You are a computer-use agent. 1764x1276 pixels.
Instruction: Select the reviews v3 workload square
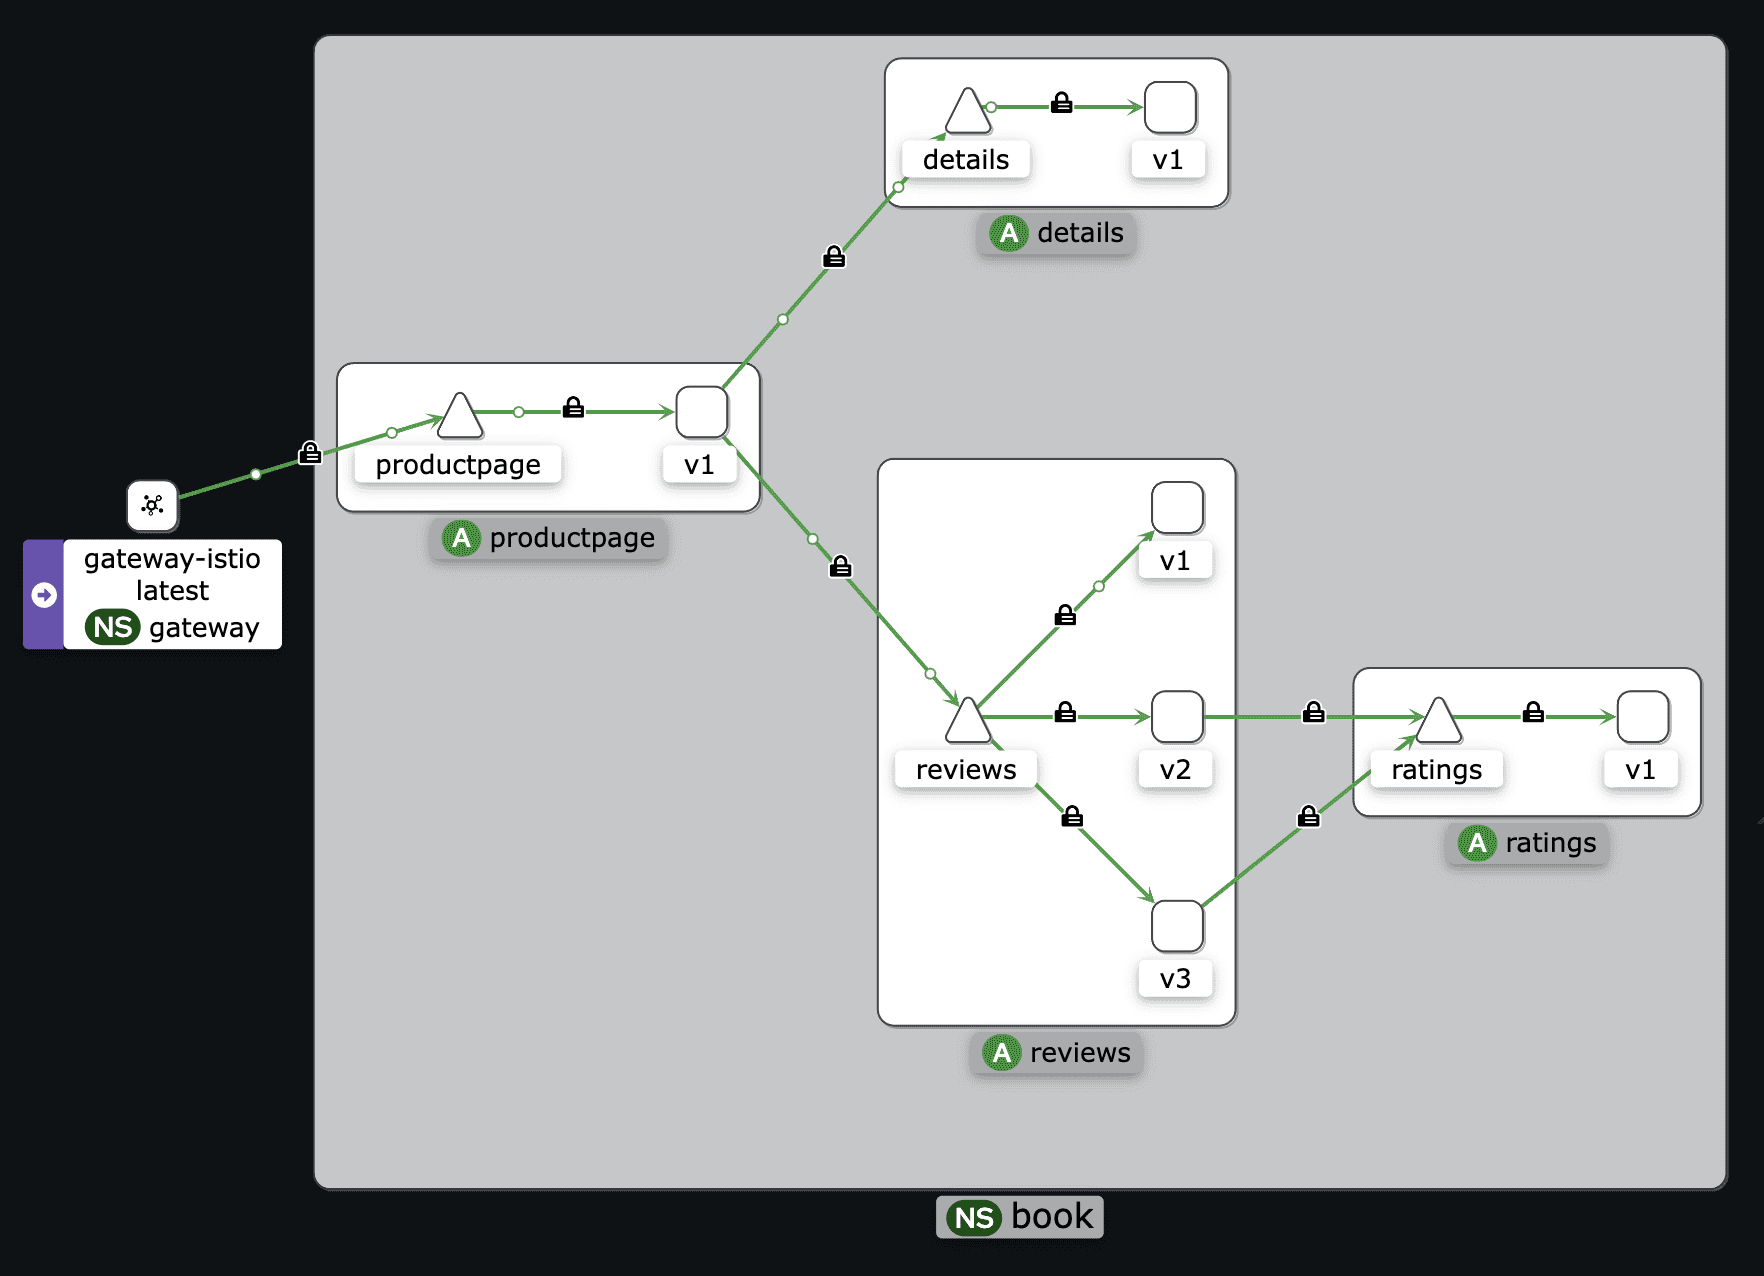click(x=1177, y=927)
